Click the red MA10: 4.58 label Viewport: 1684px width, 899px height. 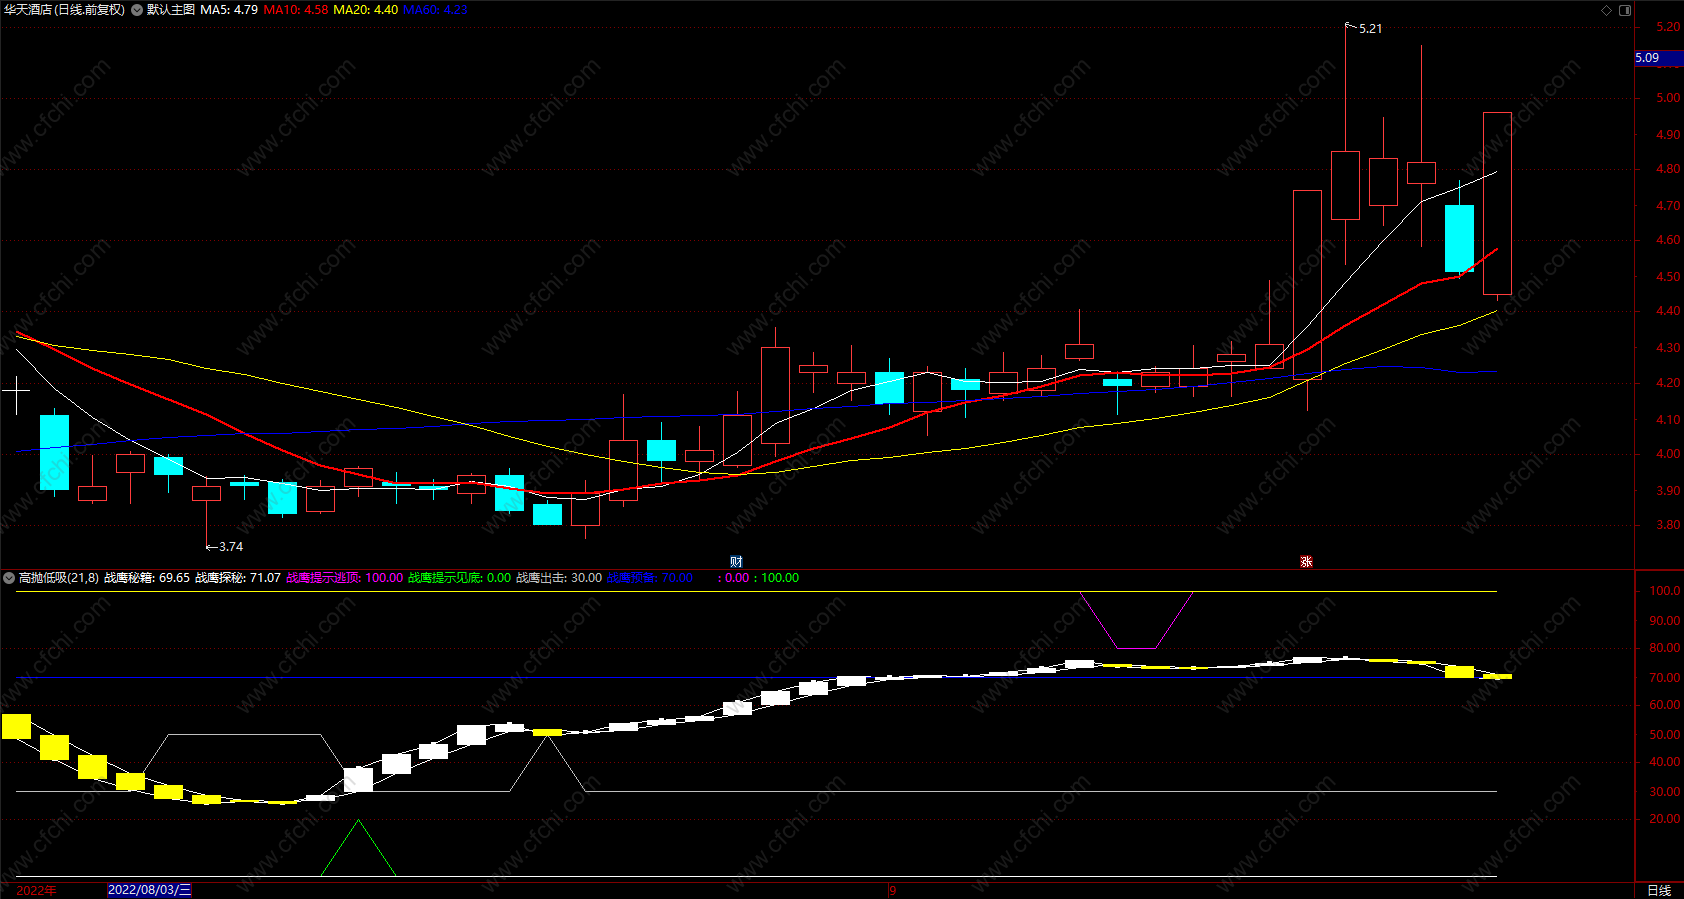click(x=296, y=10)
